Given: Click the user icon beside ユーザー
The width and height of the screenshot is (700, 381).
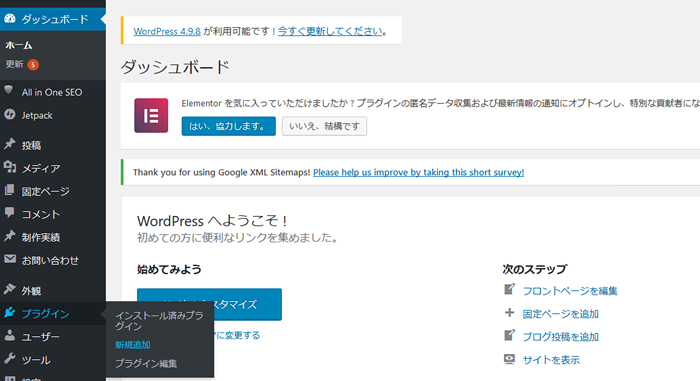Looking at the screenshot, I should pyautogui.click(x=10, y=335).
